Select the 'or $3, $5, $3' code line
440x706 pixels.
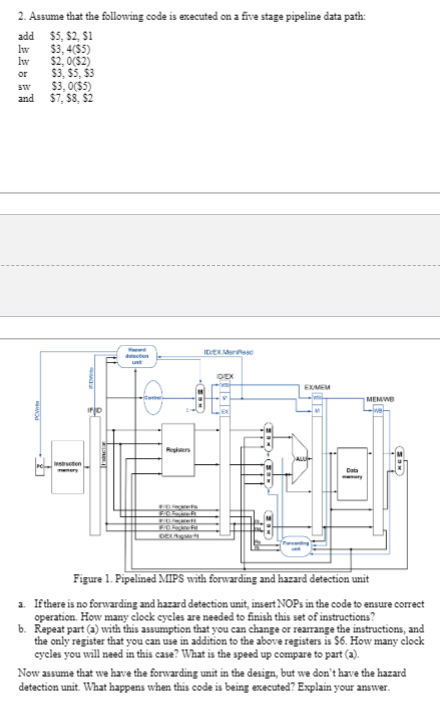(x=56, y=73)
